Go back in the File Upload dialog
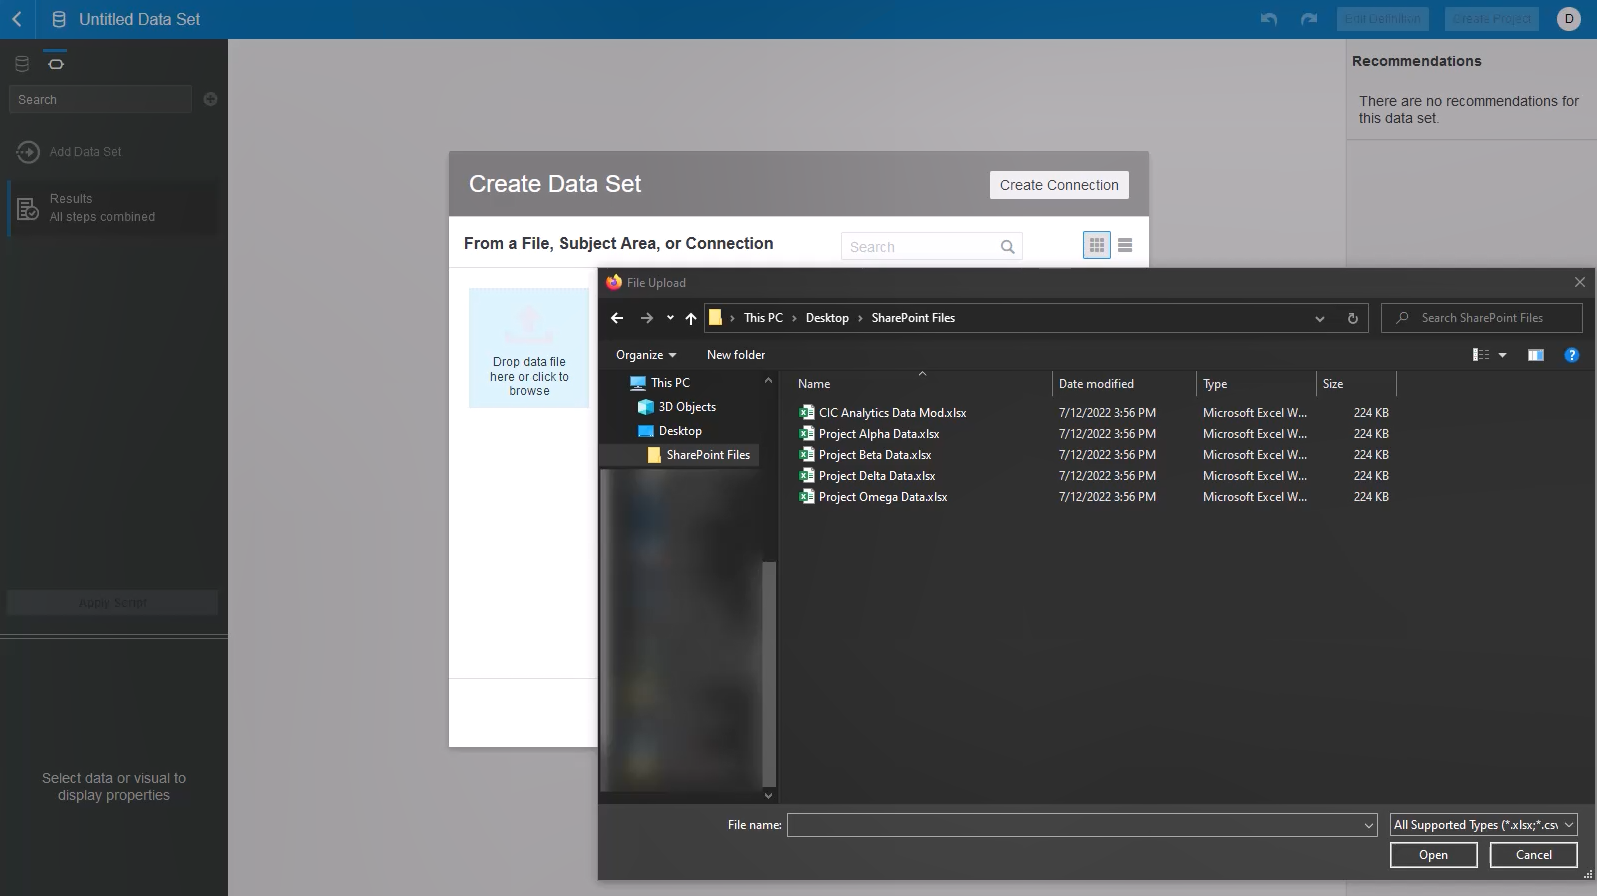Viewport: 1597px width, 896px height. click(x=617, y=318)
